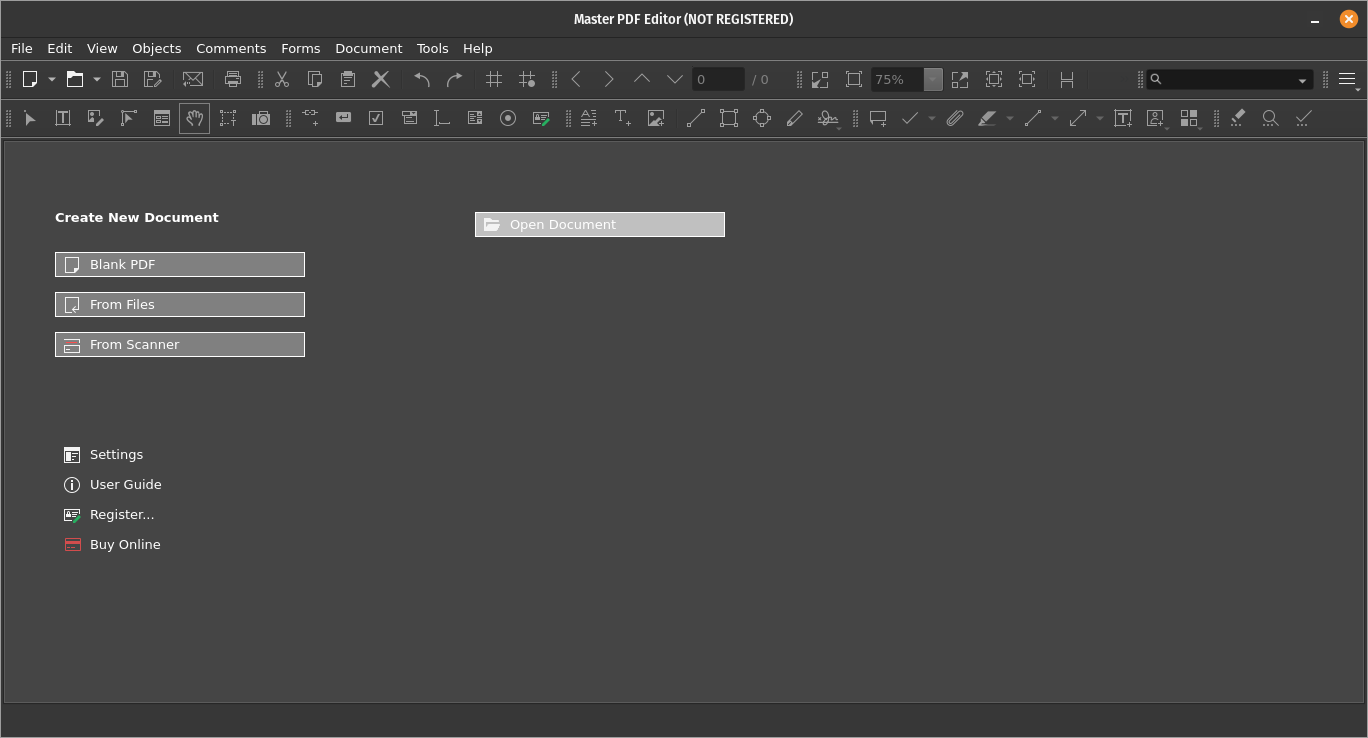Select the Edit Document arrow tool
1368x738 pixels.
coord(30,118)
